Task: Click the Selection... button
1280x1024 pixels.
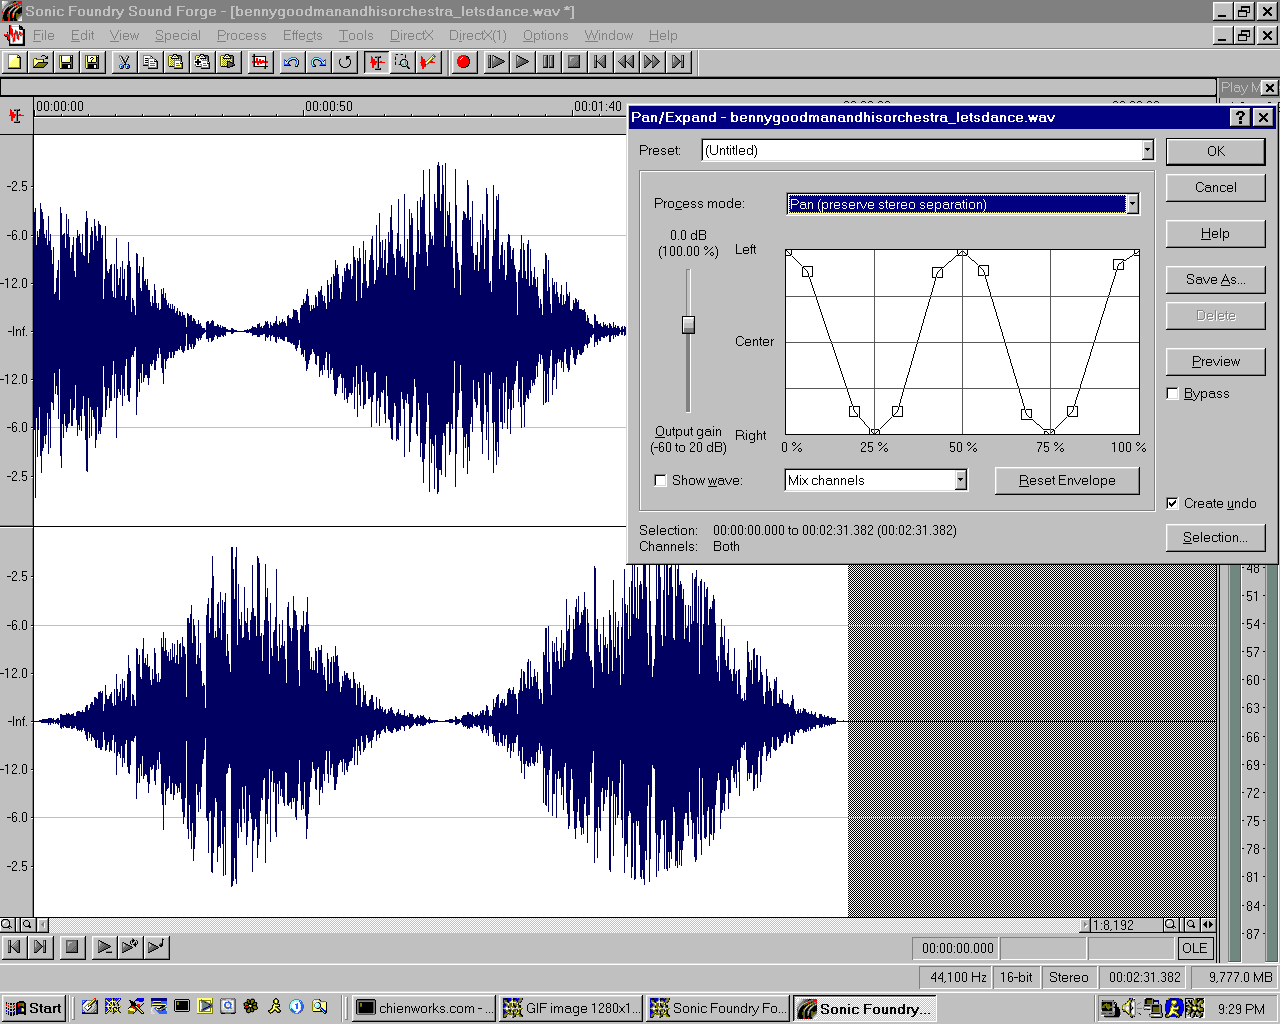Action: (x=1216, y=537)
